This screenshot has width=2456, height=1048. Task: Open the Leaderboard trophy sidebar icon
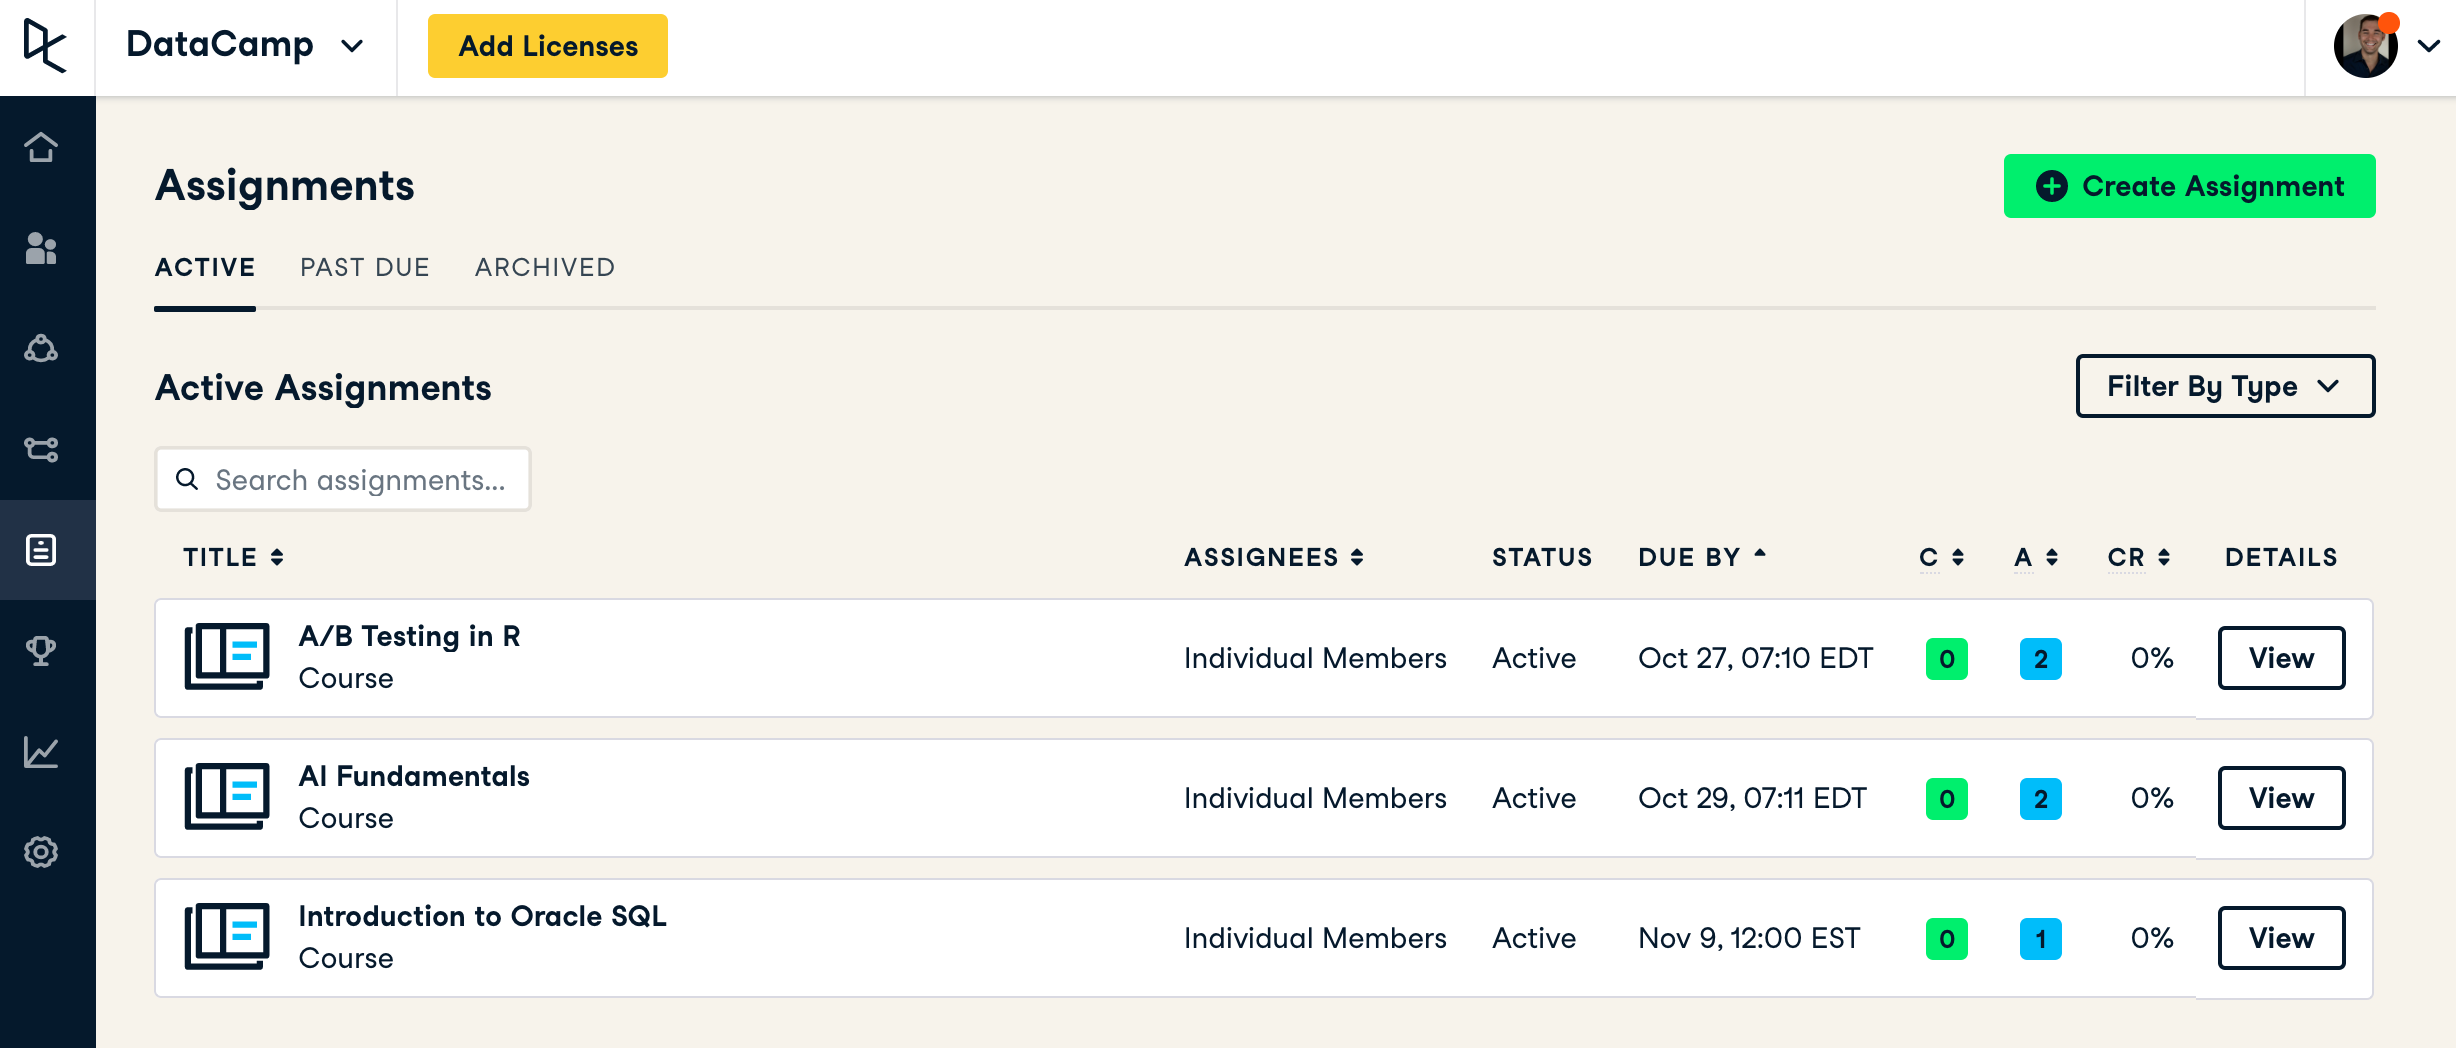(x=41, y=651)
